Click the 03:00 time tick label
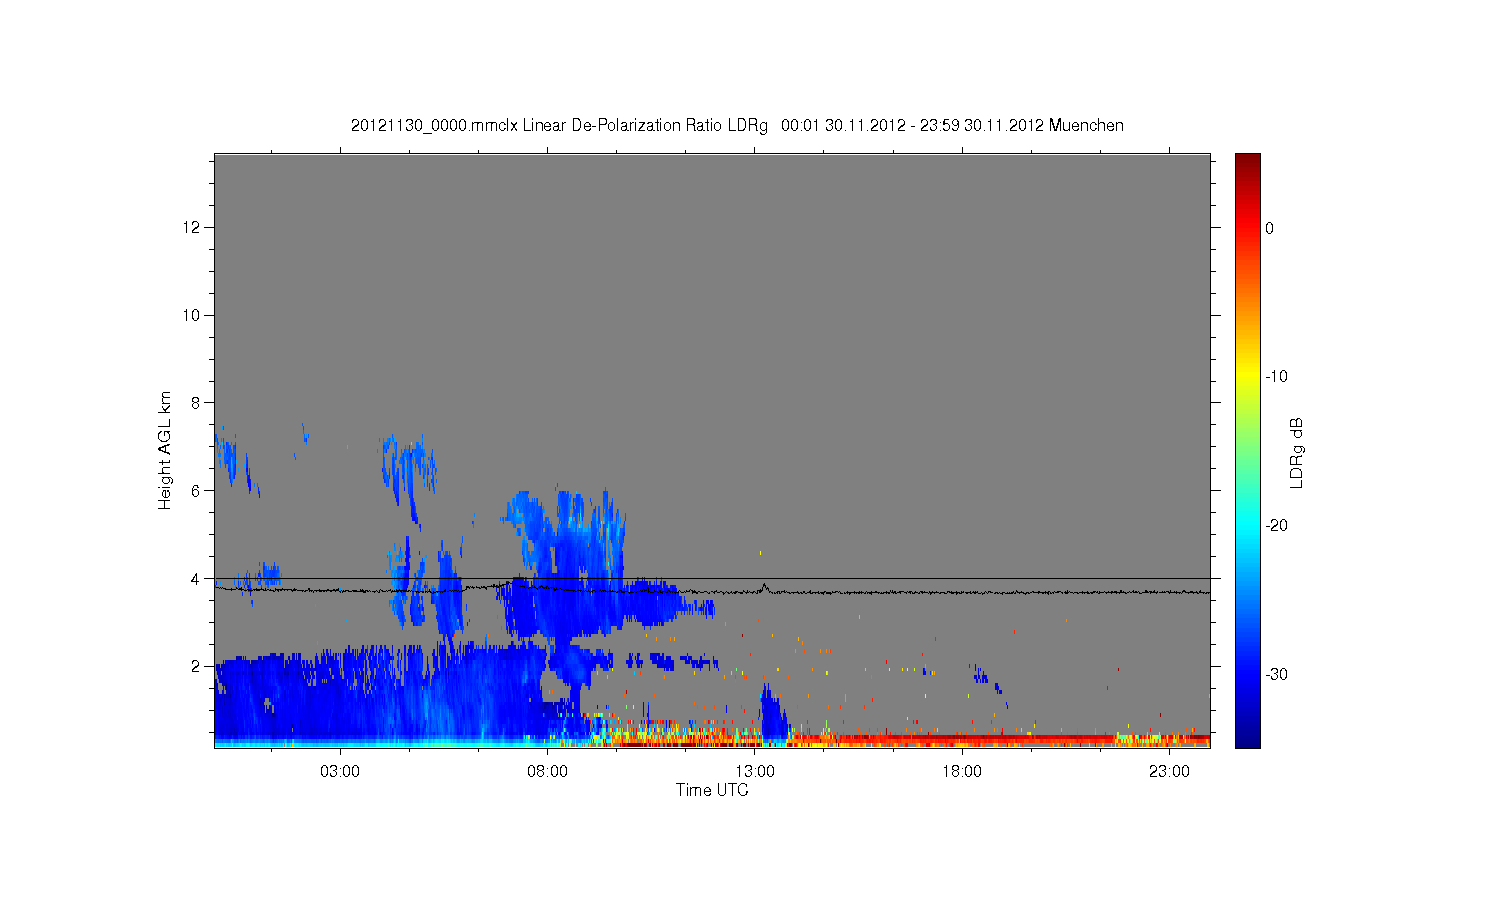The height and width of the screenshot is (900, 1500). coord(340,772)
